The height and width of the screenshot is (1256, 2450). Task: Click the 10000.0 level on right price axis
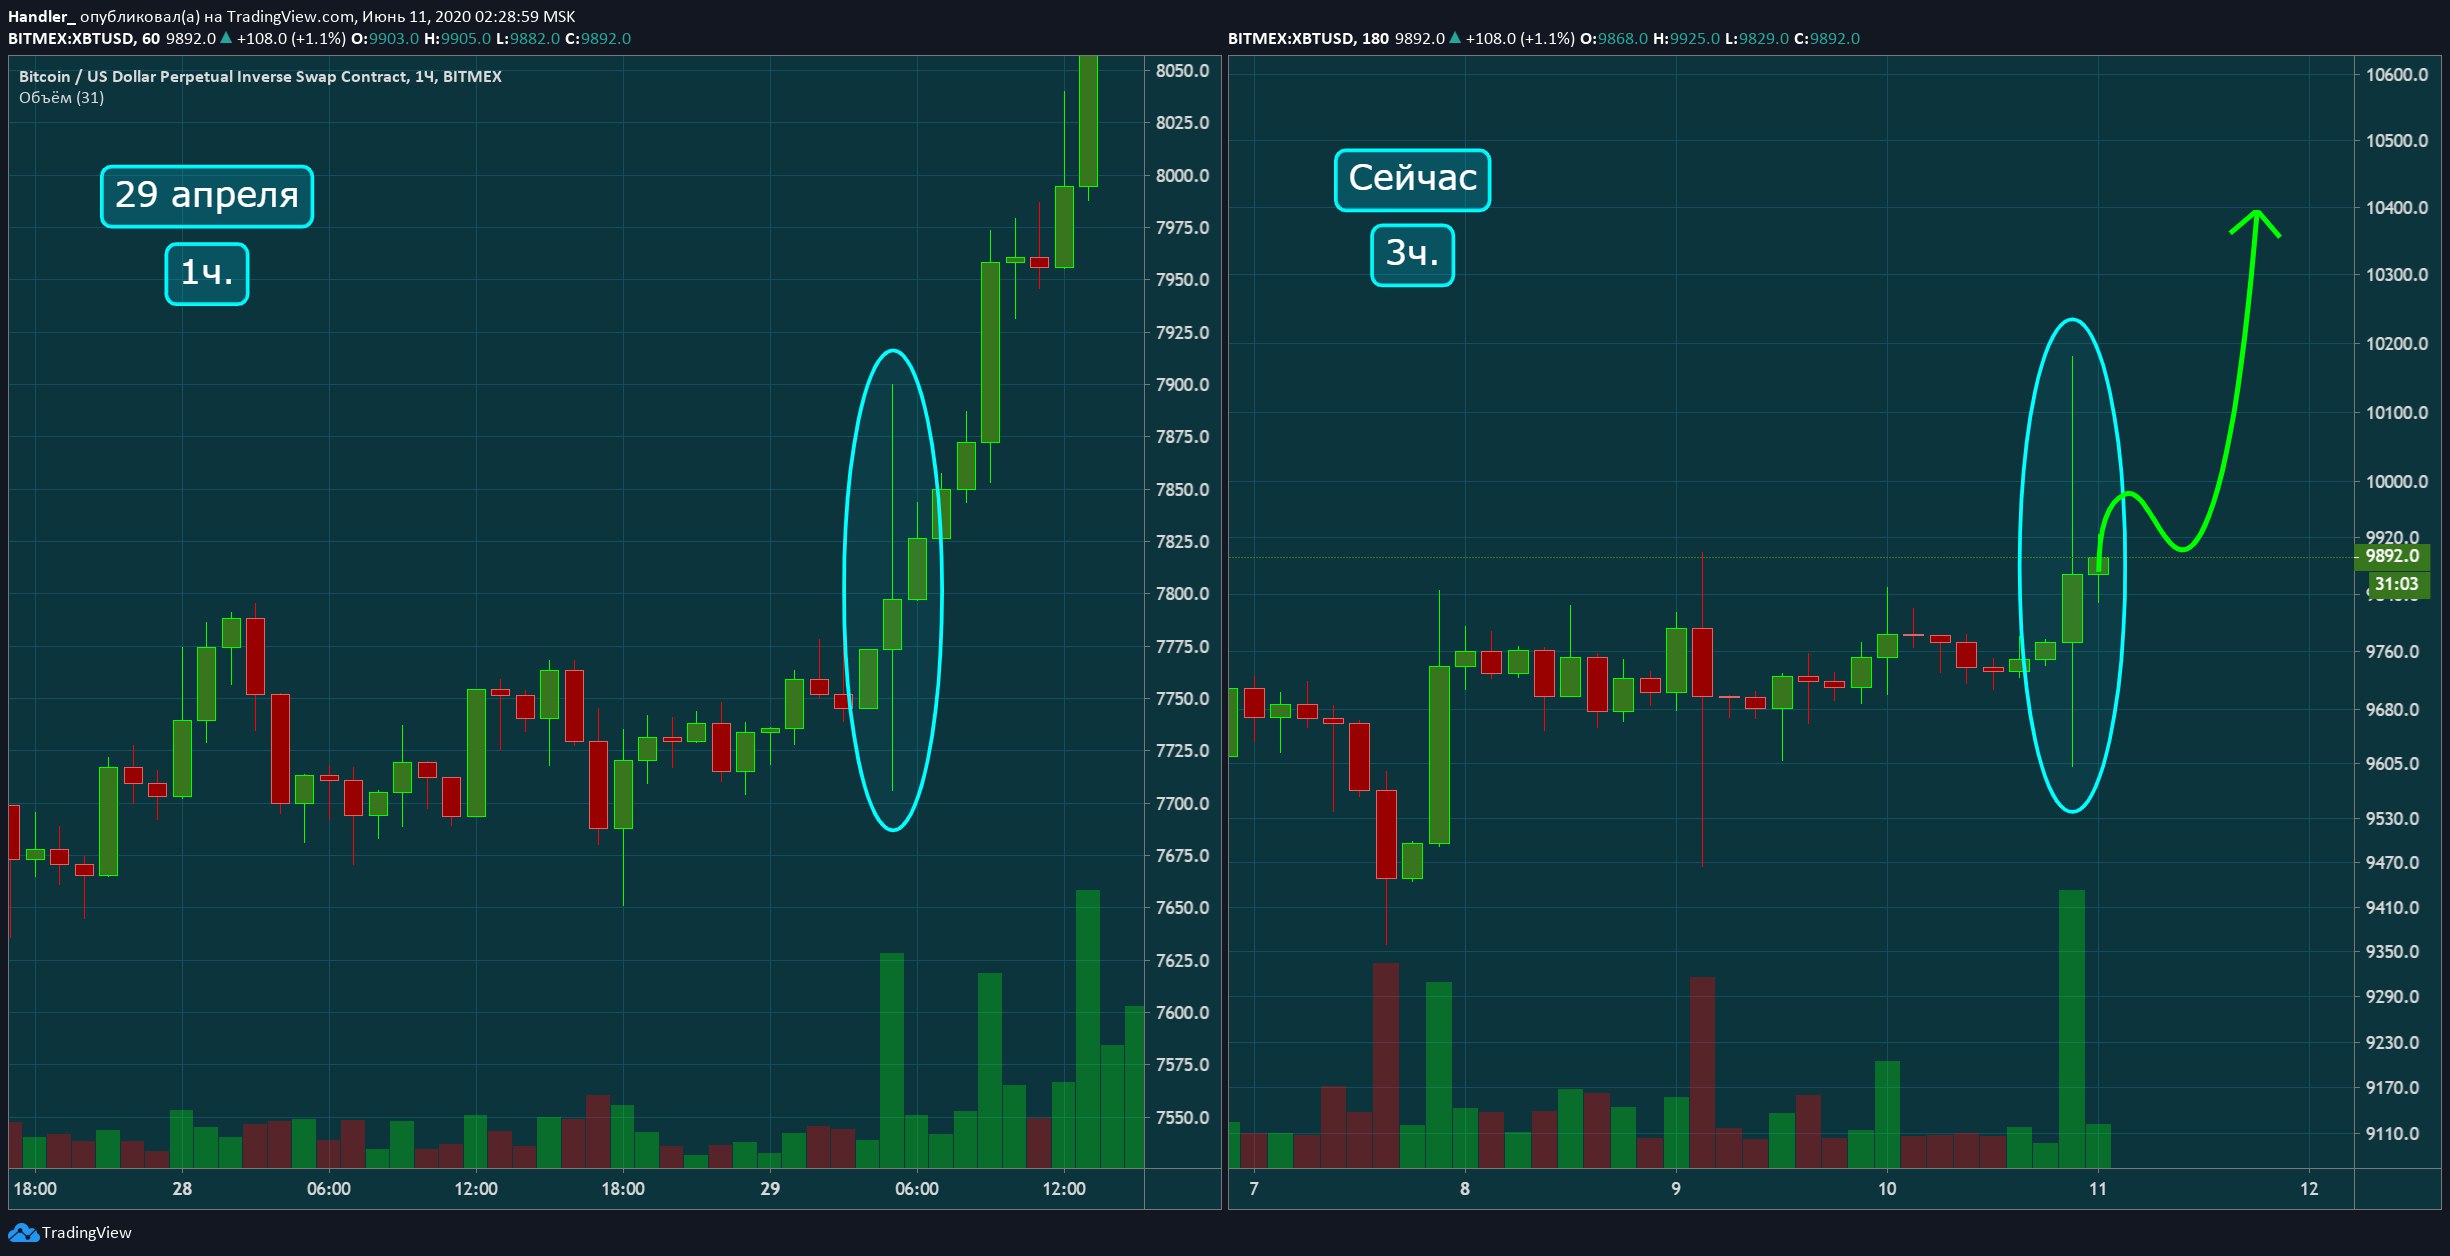tap(2396, 481)
